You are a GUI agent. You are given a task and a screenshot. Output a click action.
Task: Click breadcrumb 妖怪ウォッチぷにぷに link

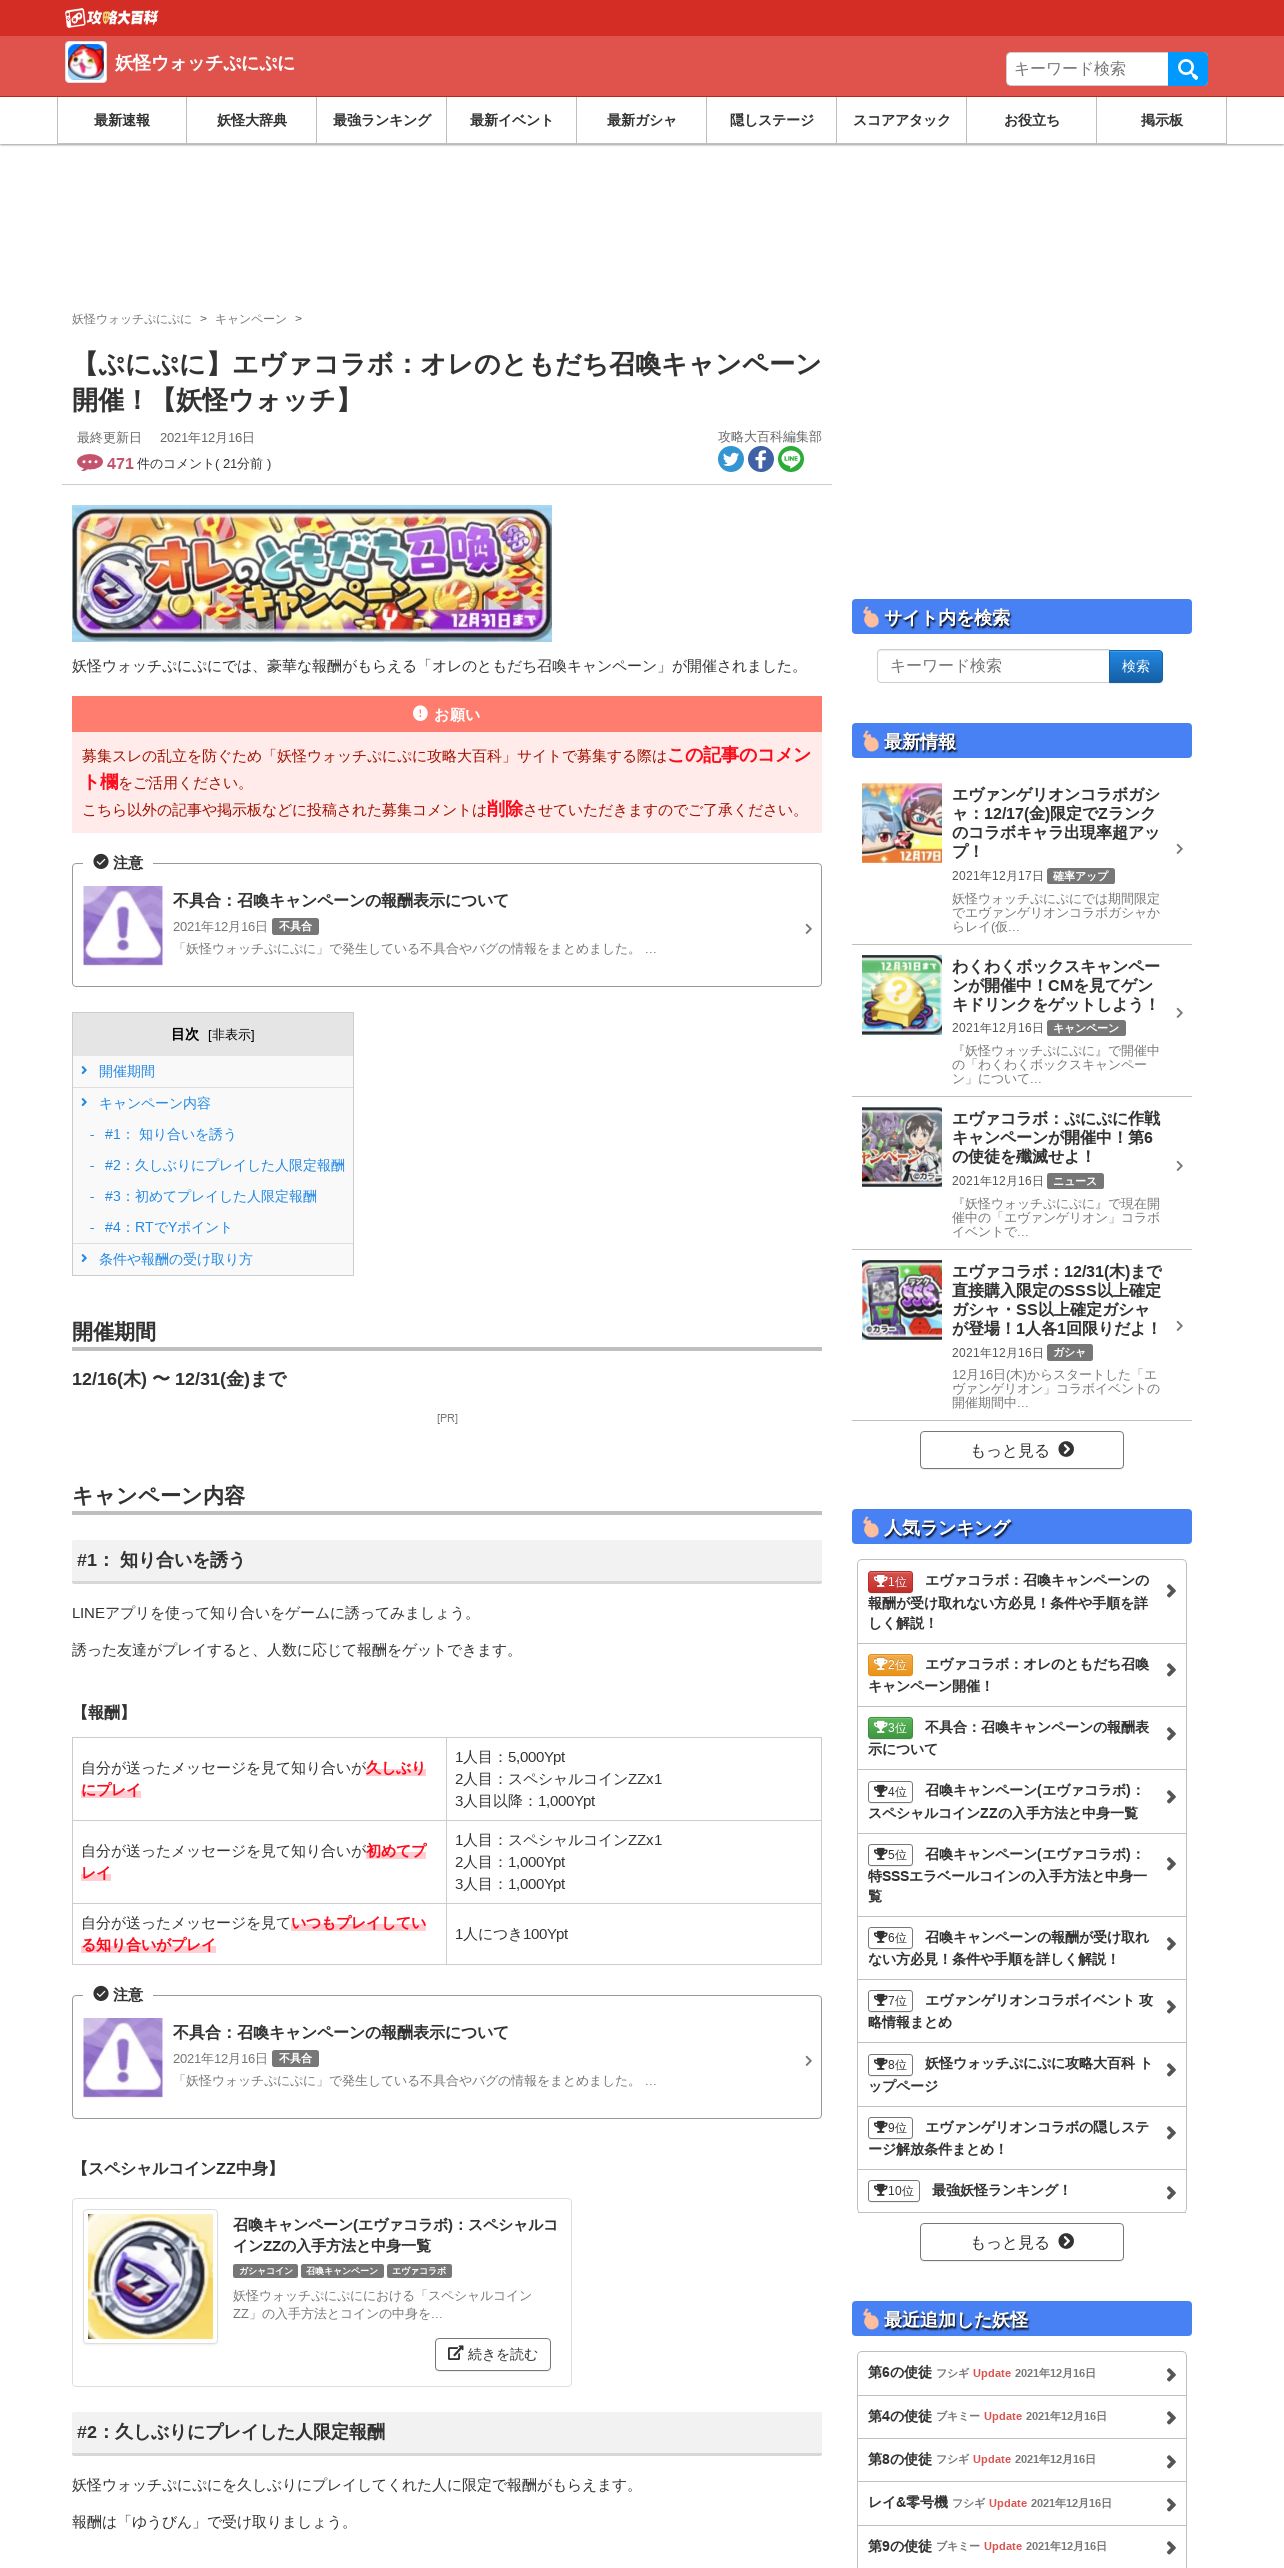click(132, 319)
